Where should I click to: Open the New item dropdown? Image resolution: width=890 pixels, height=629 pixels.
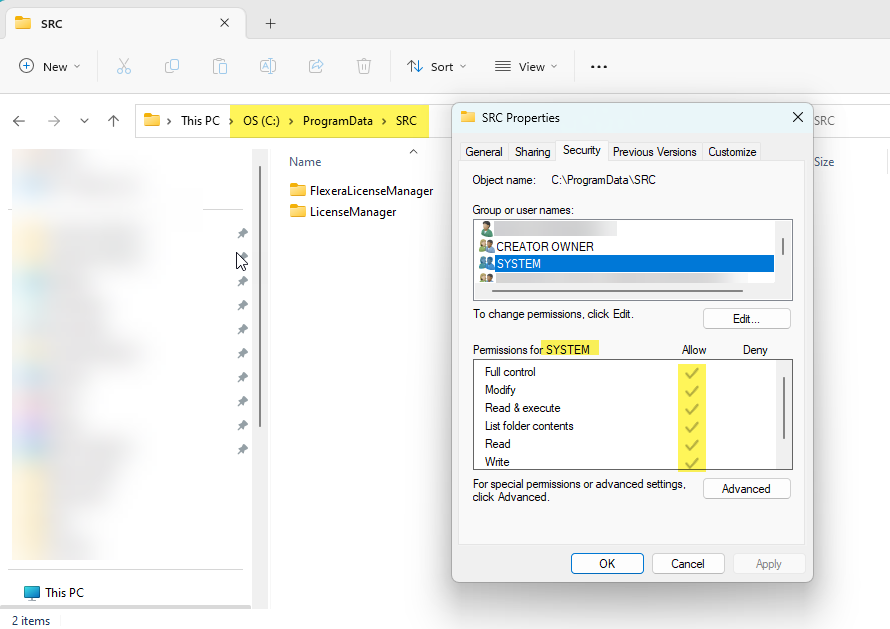click(49, 66)
